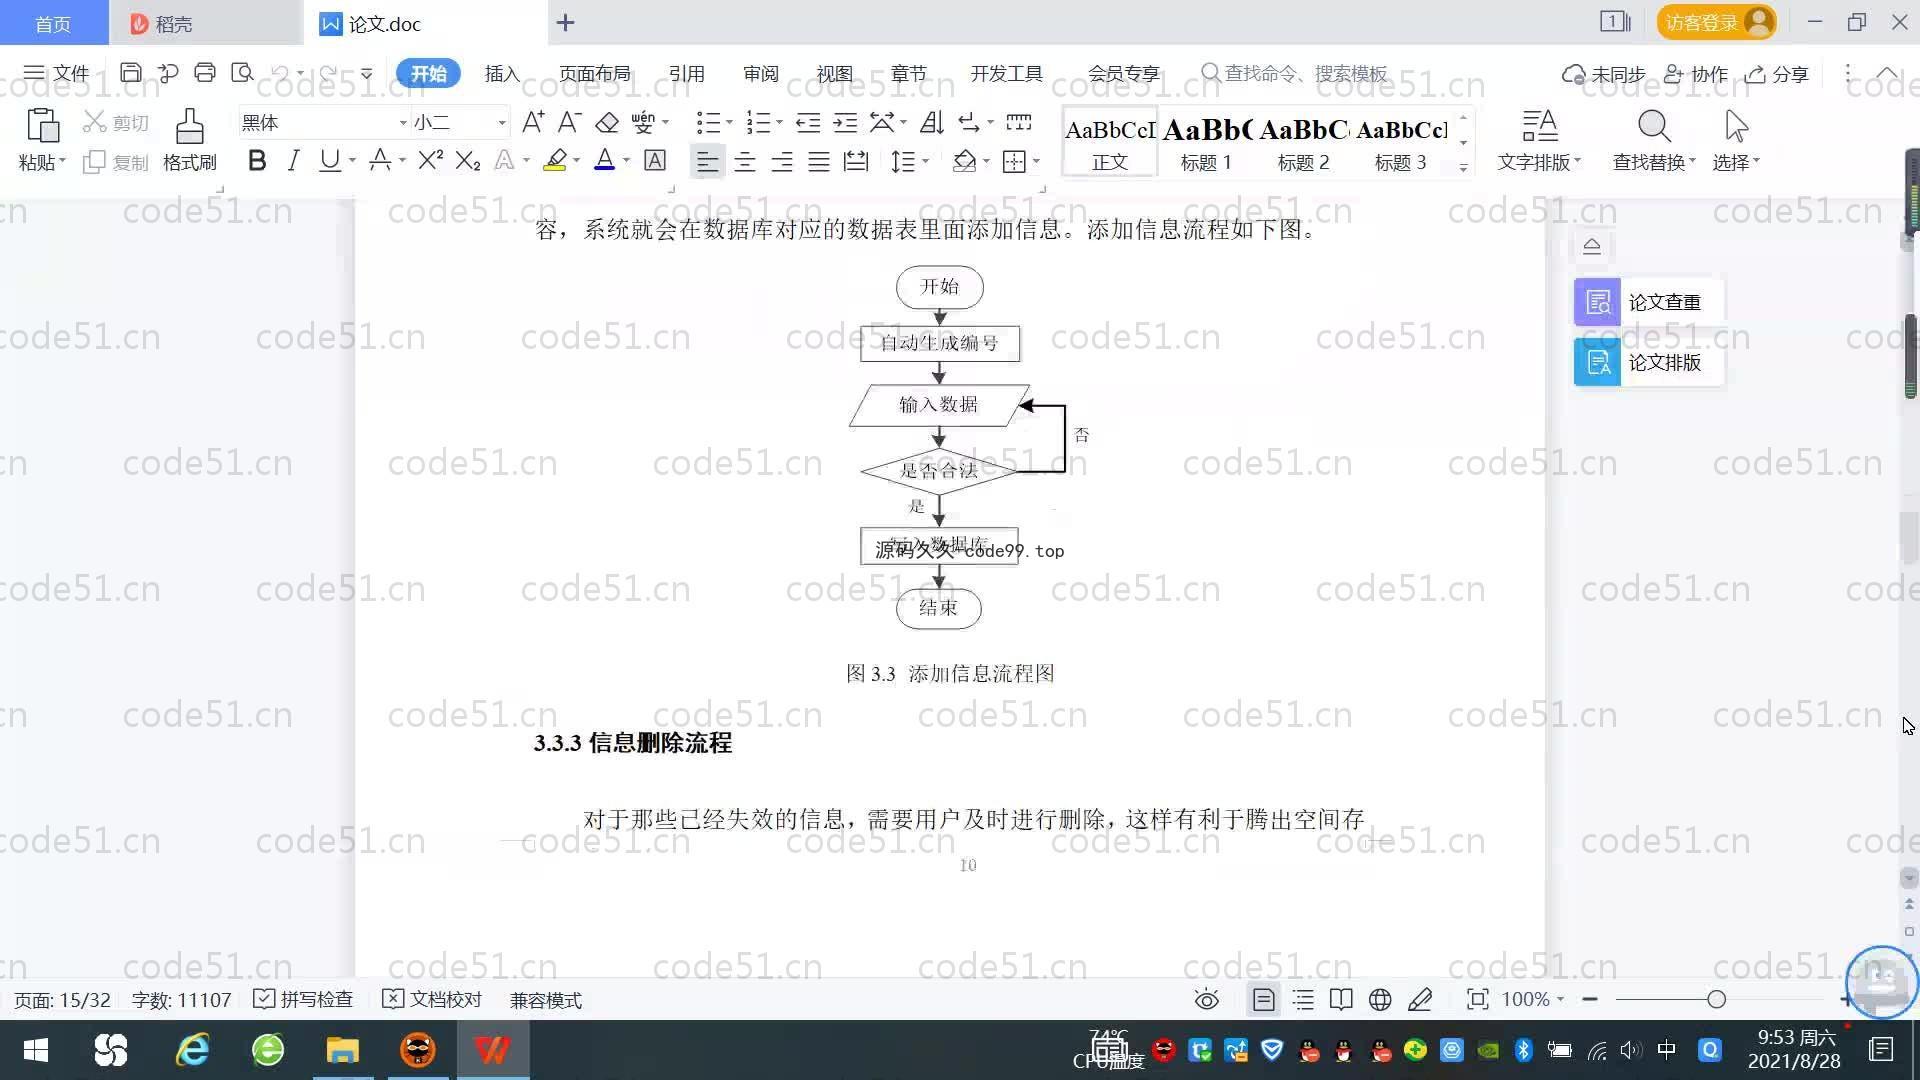Click the 字数: 11107 word count

181,1000
